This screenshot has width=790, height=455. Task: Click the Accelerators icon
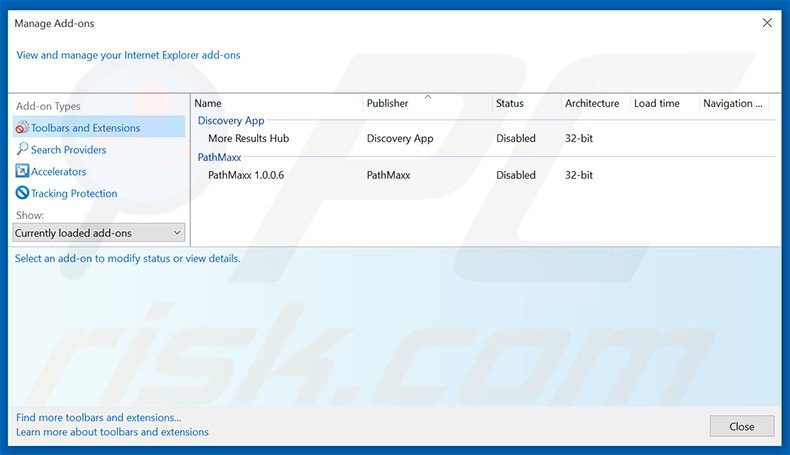(x=22, y=172)
